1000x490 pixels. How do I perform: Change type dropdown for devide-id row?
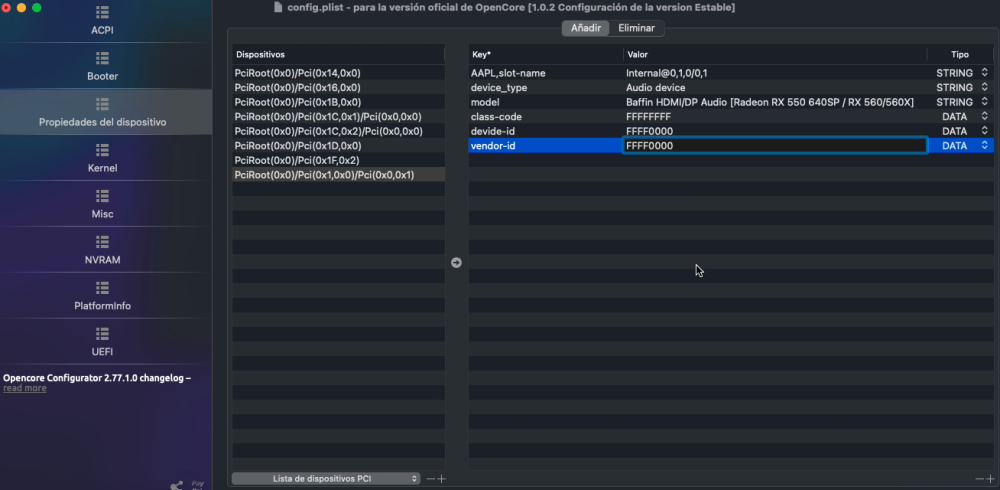tap(984, 131)
